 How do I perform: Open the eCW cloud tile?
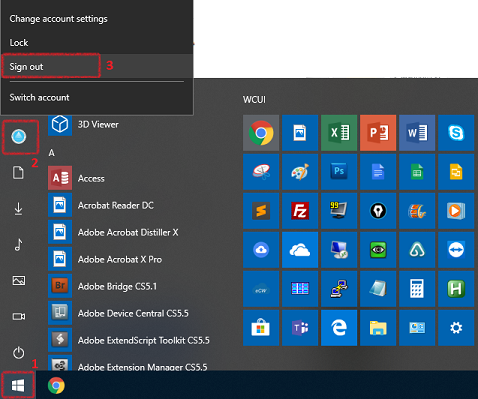[261, 289]
